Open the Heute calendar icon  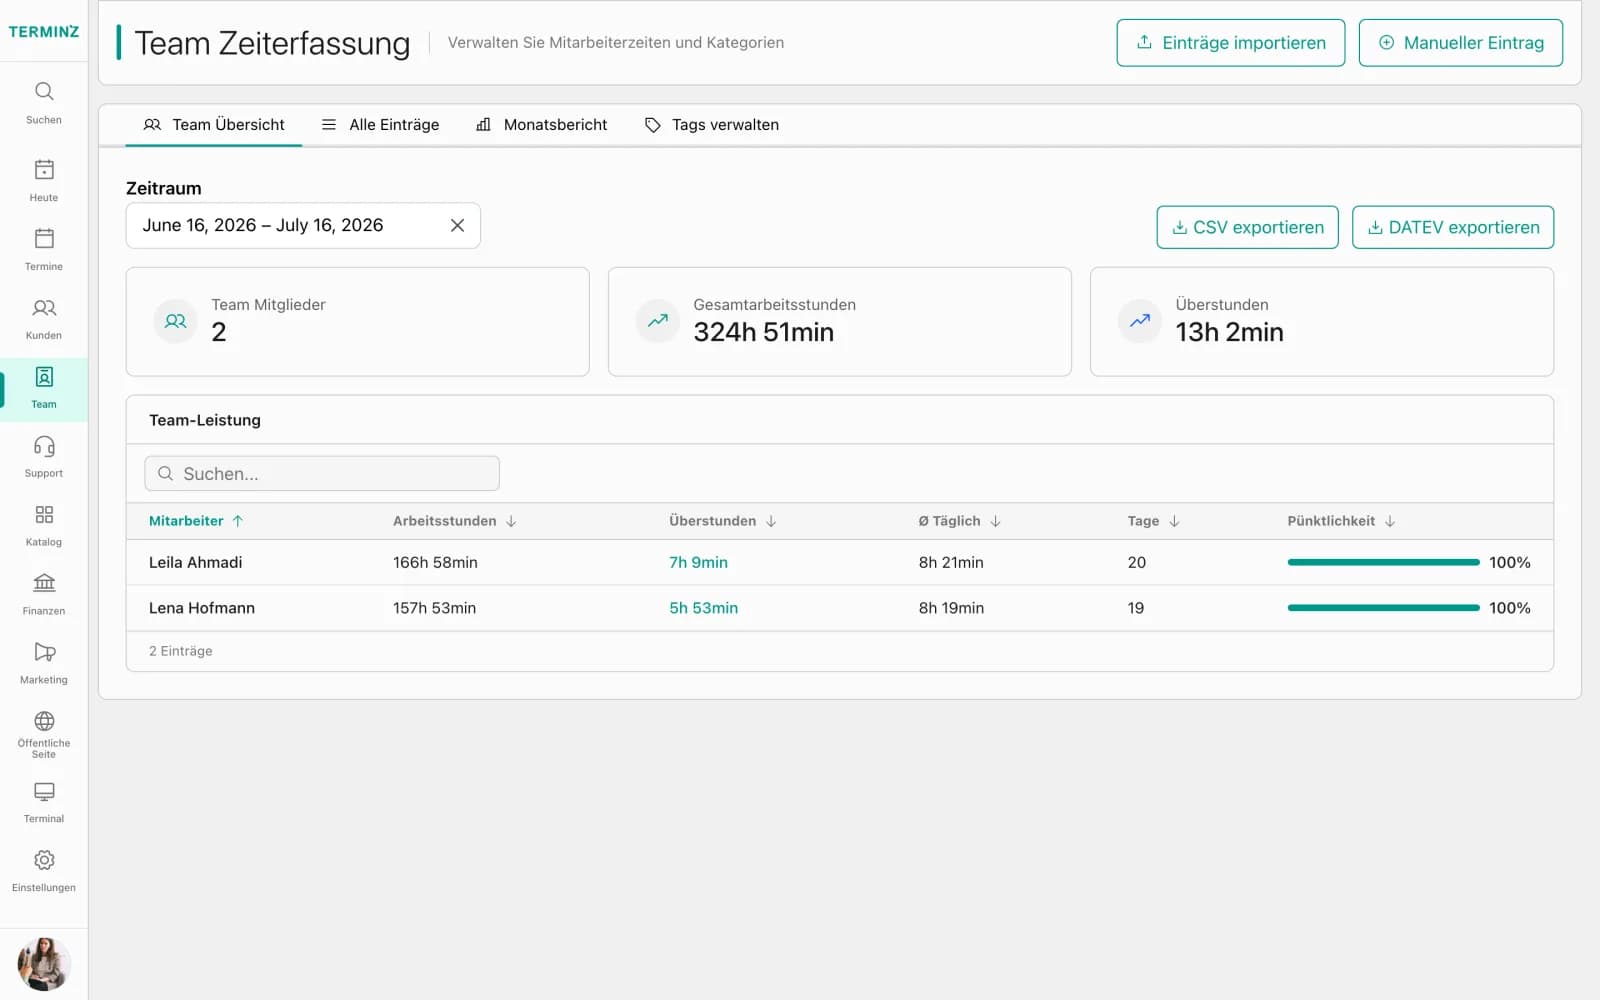(44, 169)
